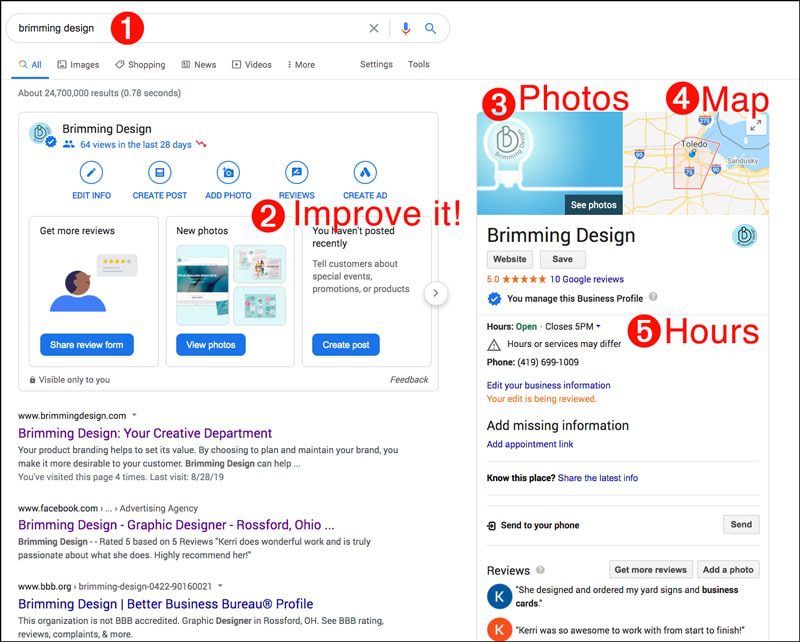Click the large website screenshot in New photos
800x642 pixels.
pyautogui.click(x=203, y=285)
